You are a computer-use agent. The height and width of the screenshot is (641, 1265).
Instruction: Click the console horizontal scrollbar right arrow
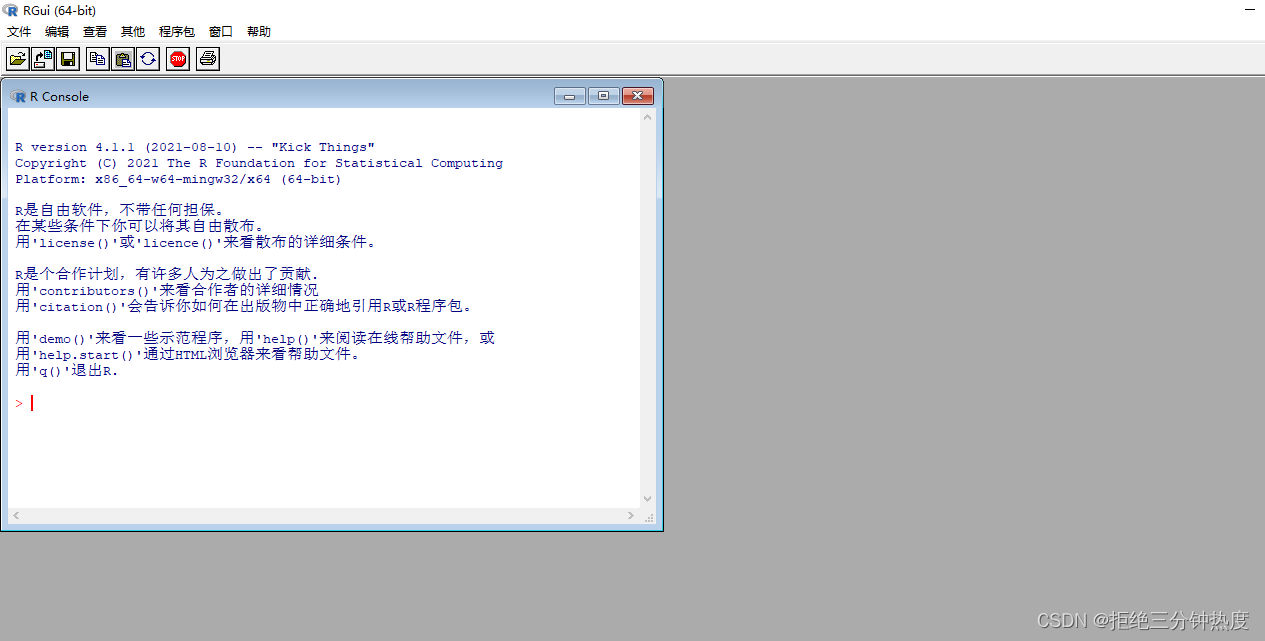[631, 516]
